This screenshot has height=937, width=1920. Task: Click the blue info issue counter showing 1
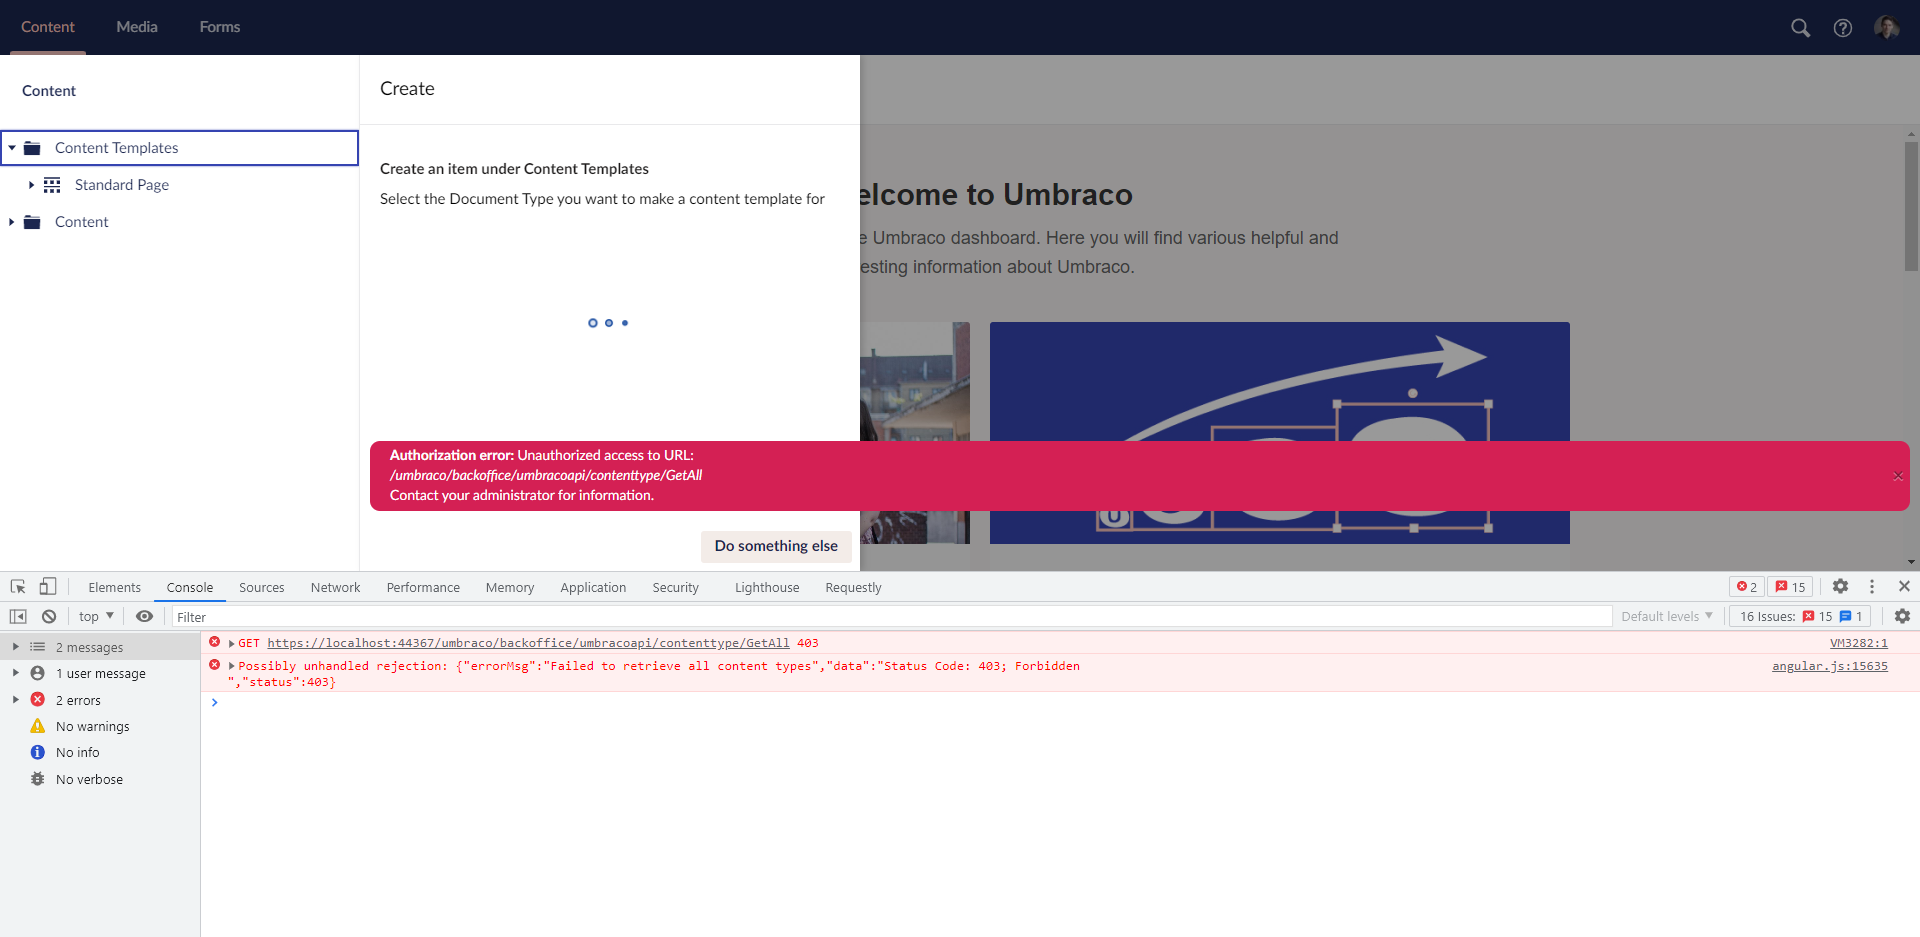coord(1851,616)
